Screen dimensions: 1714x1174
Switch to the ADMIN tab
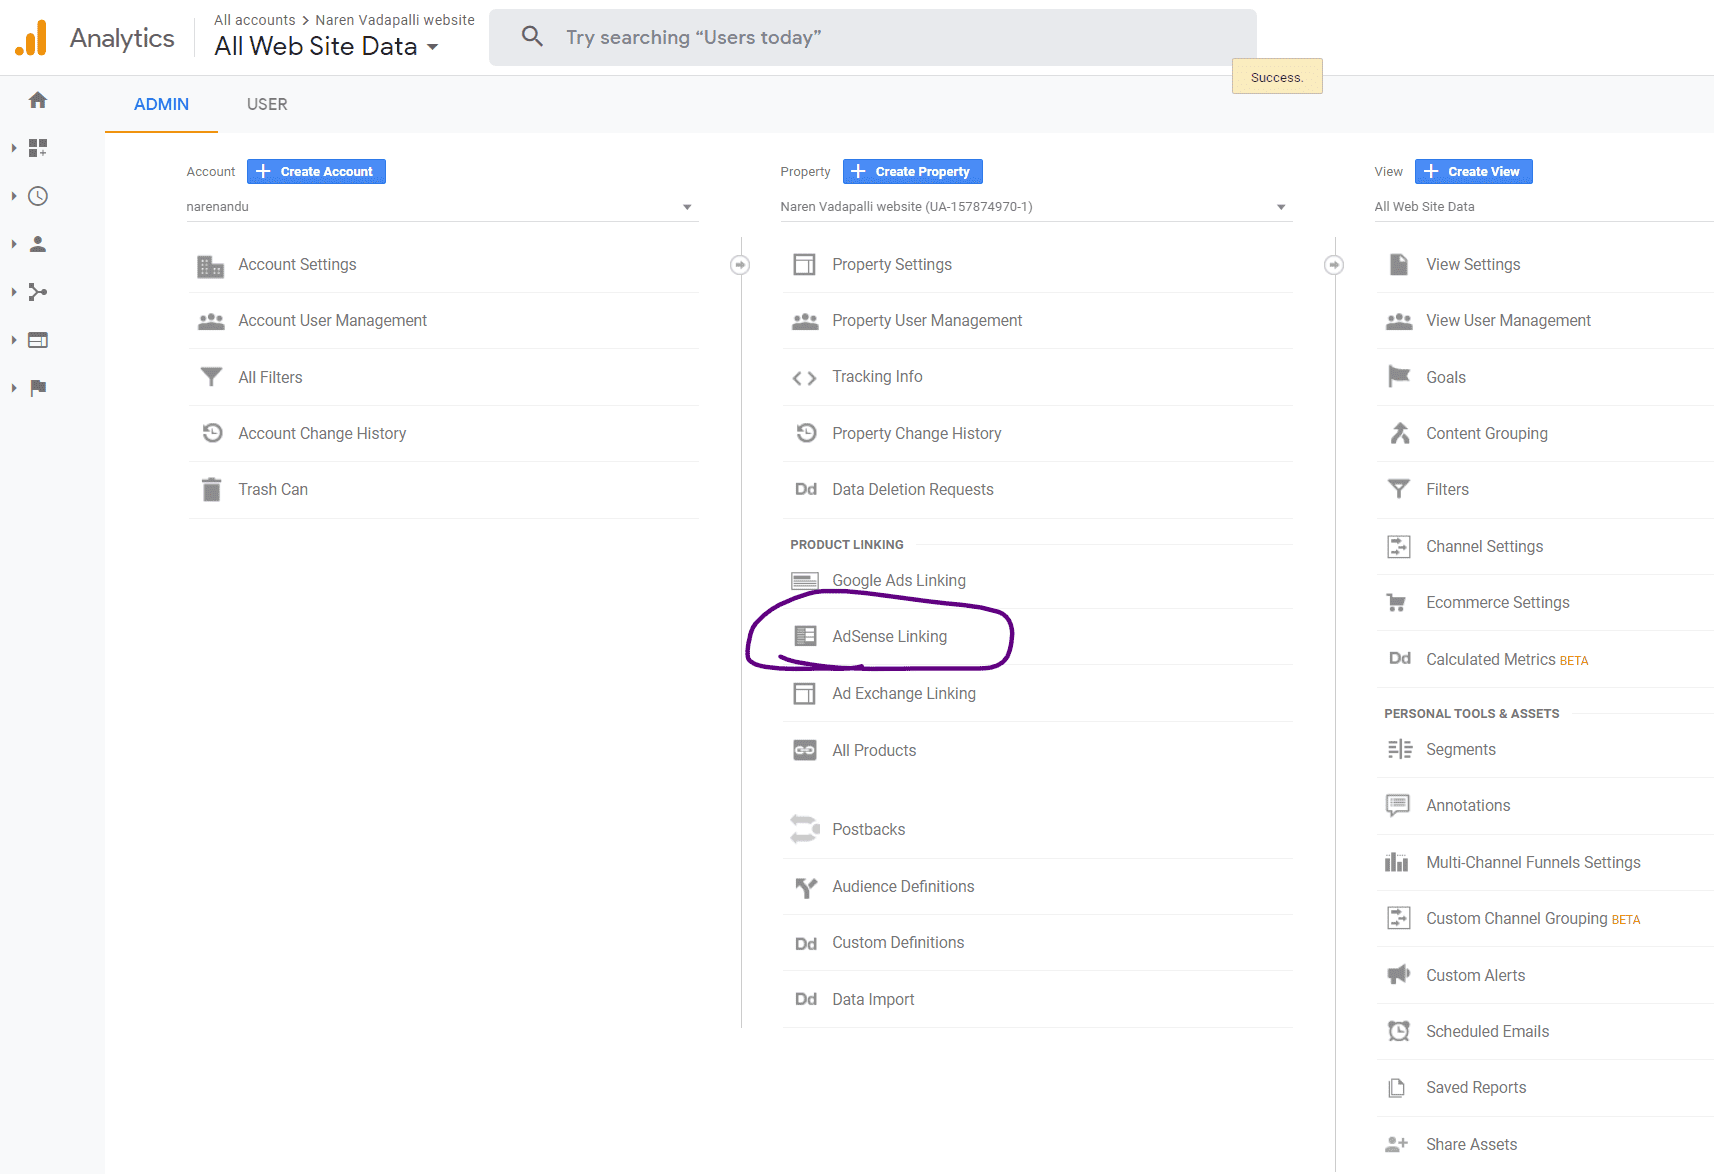click(x=161, y=104)
